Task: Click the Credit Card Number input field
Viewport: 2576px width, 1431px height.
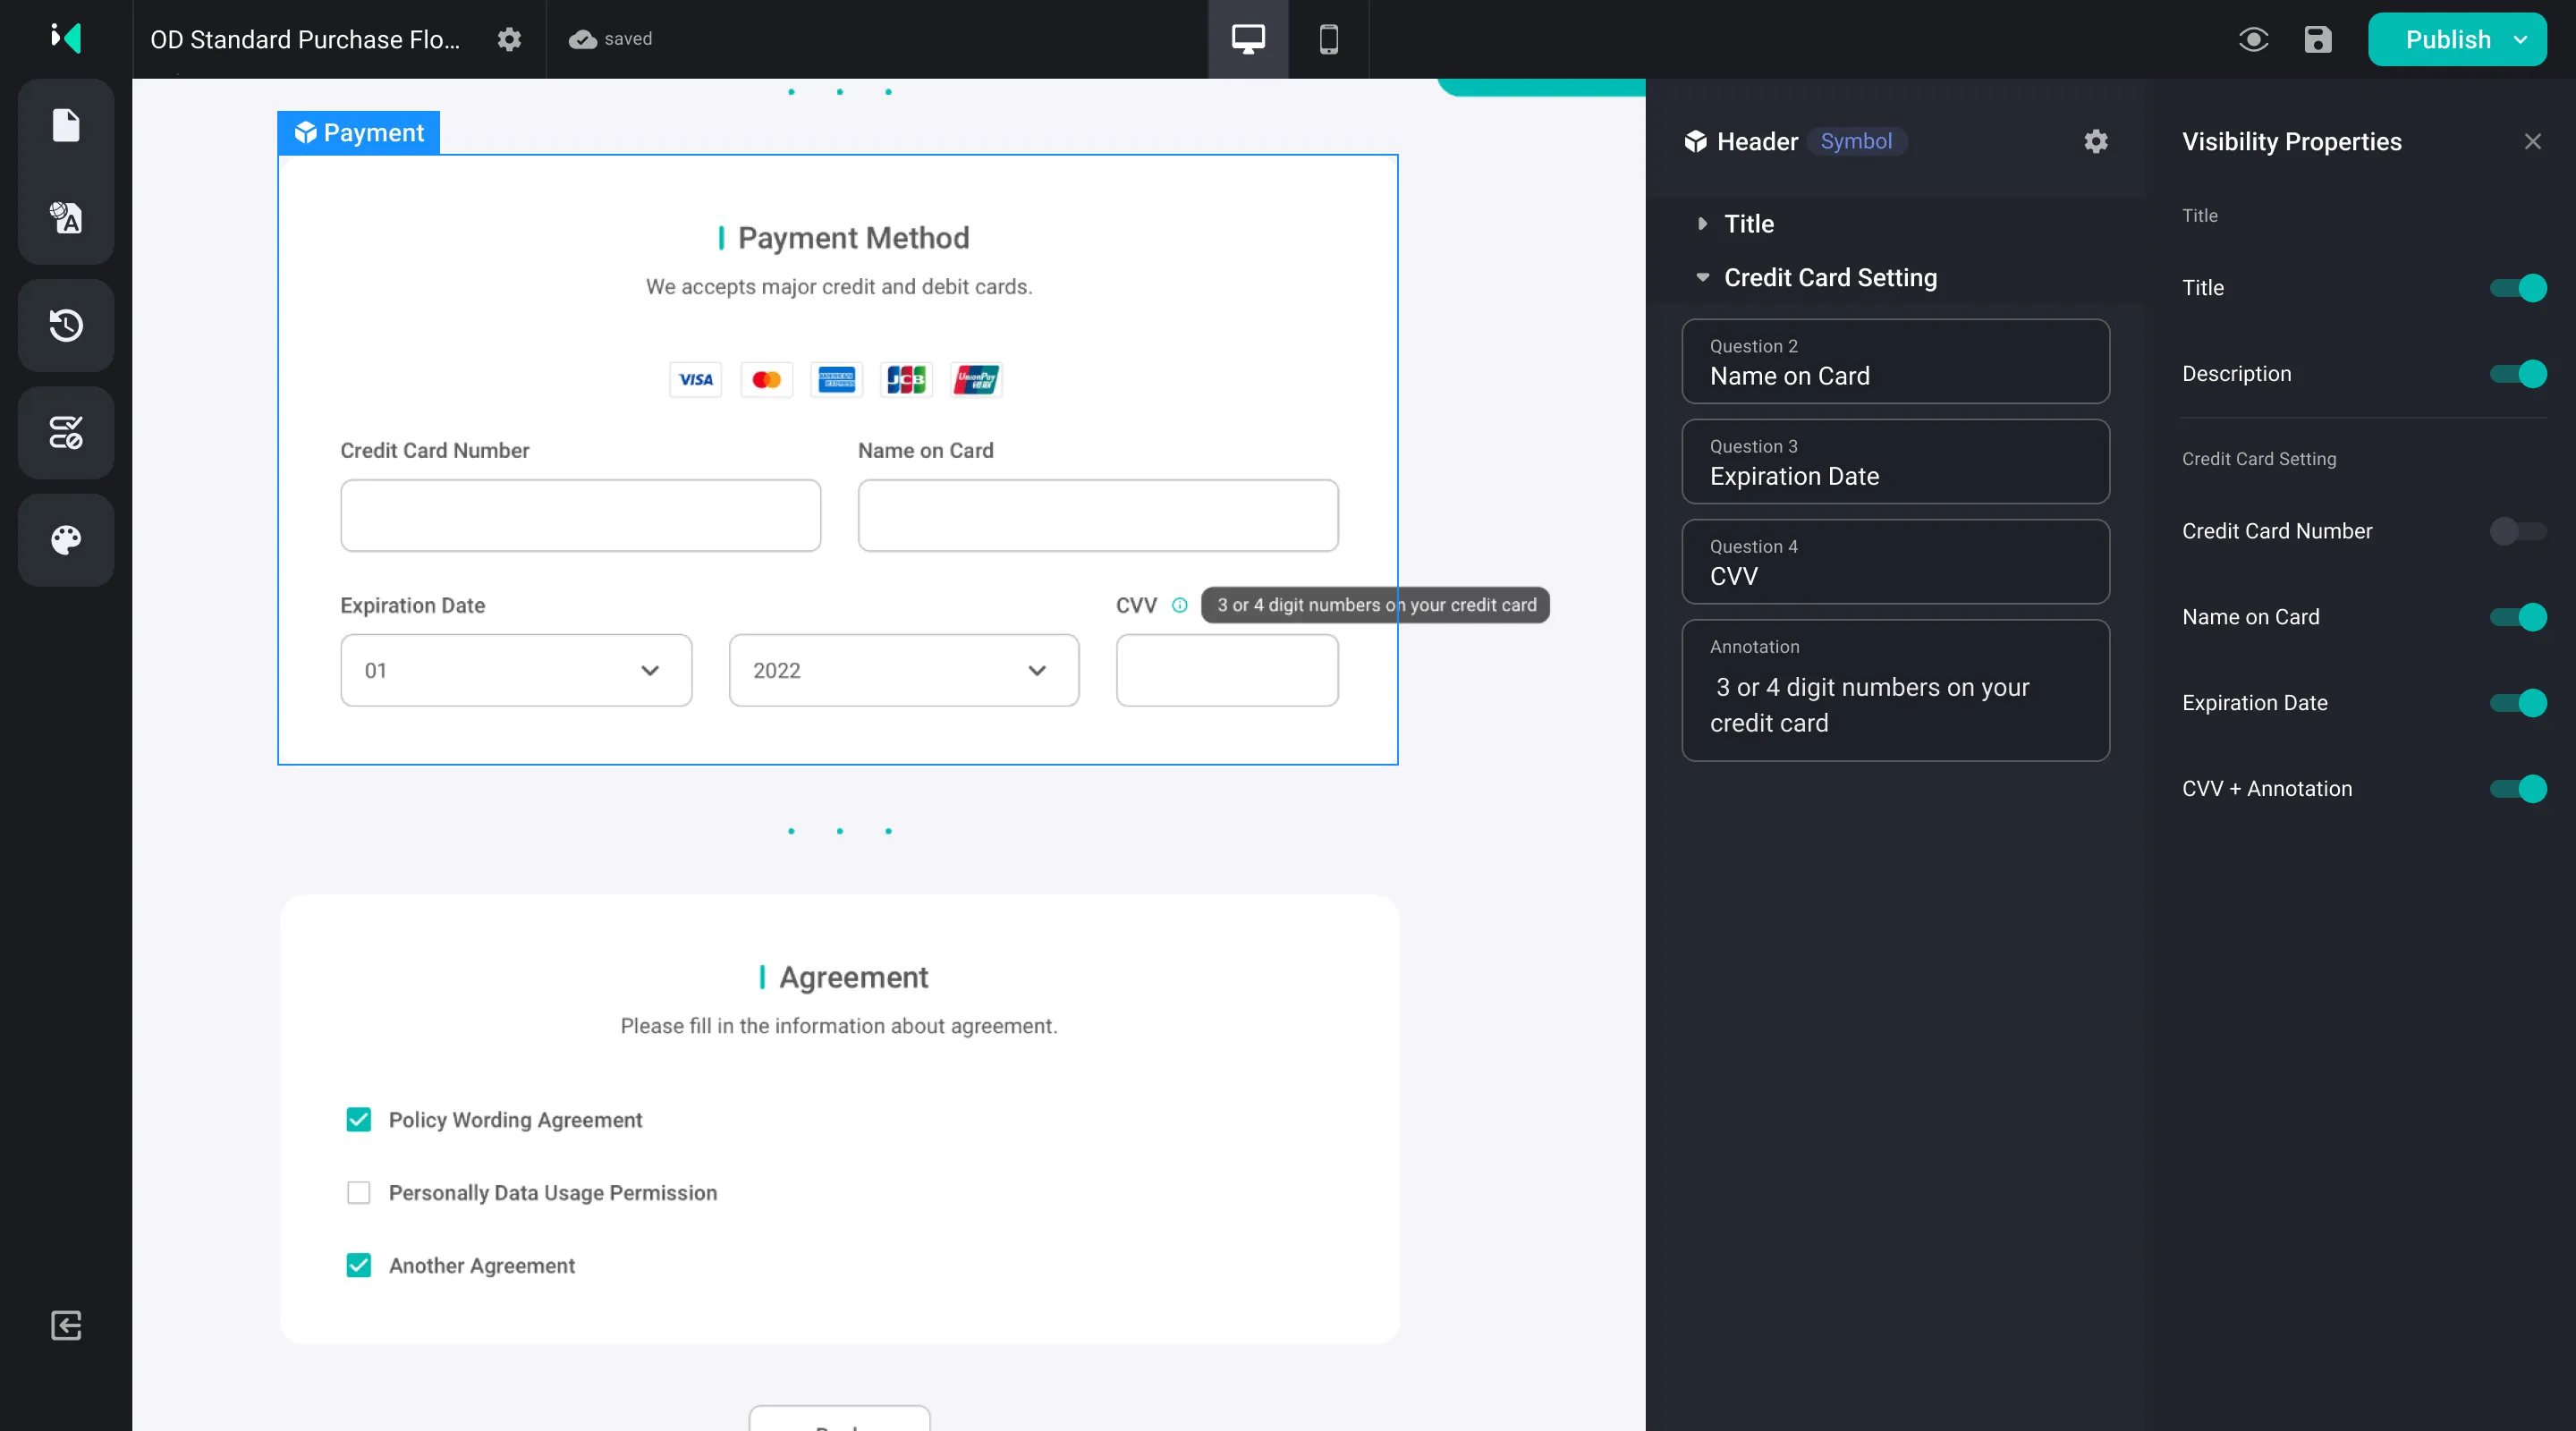Action: click(580, 515)
